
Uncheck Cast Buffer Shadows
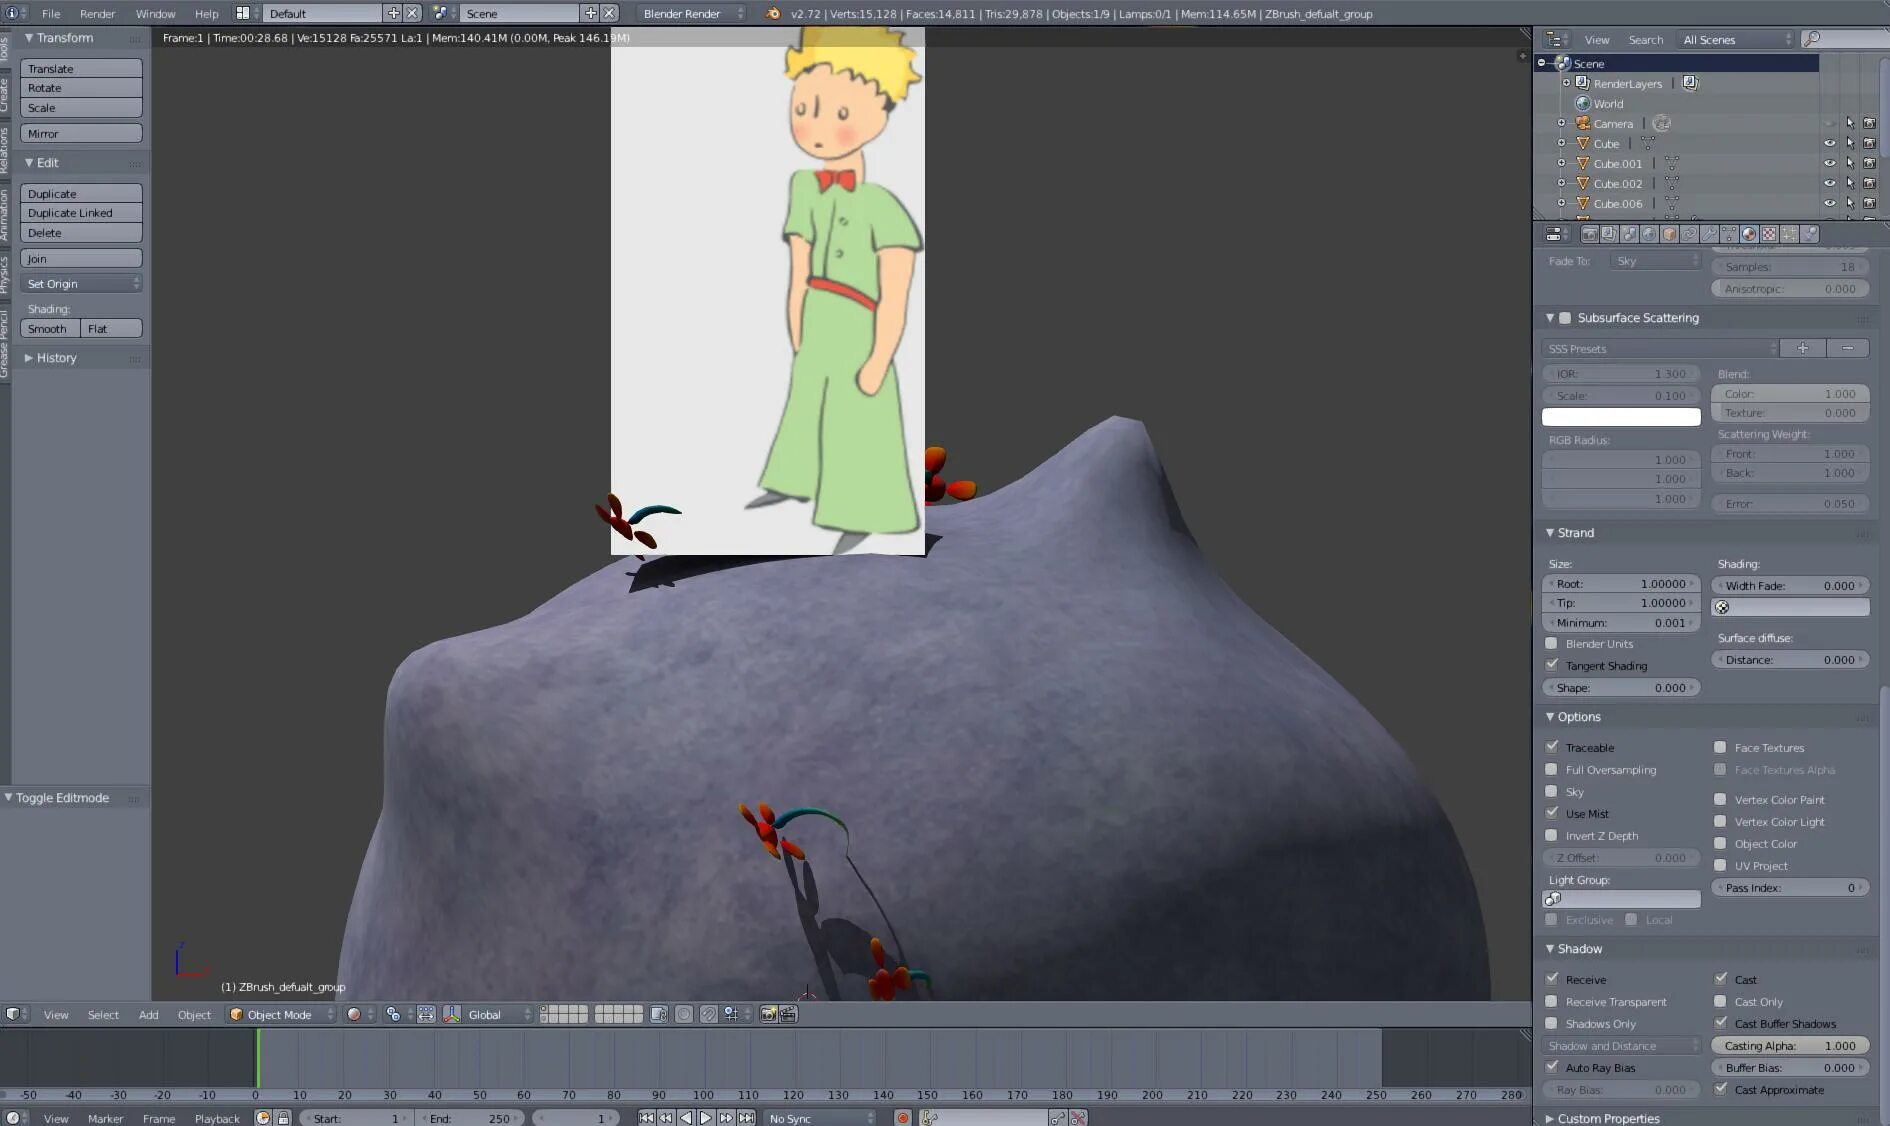point(1720,1023)
